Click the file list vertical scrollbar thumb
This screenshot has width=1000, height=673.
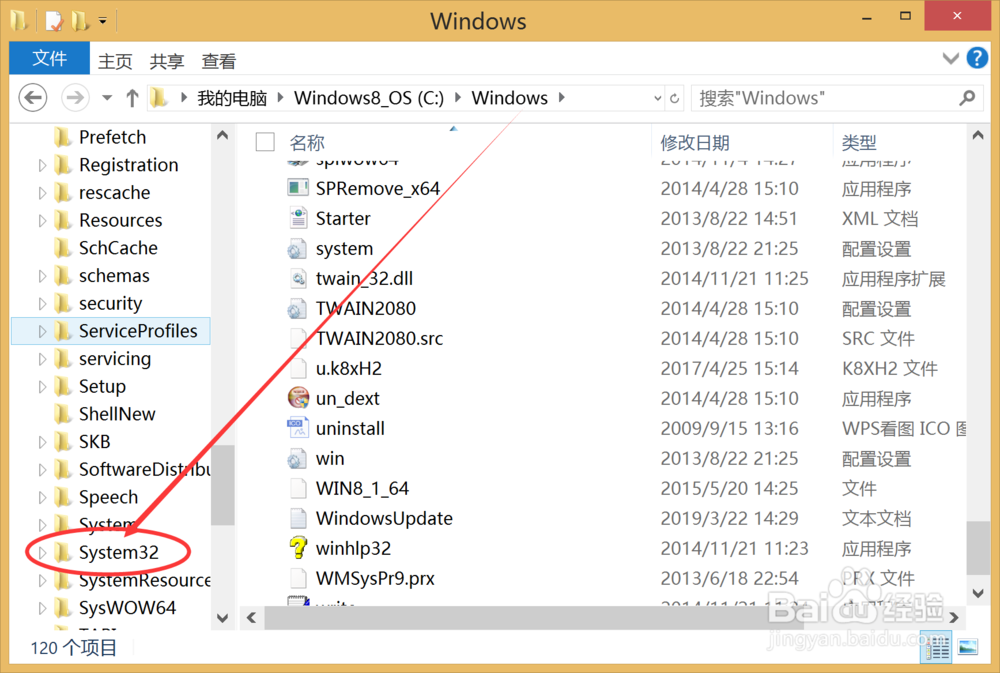point(978,548)
